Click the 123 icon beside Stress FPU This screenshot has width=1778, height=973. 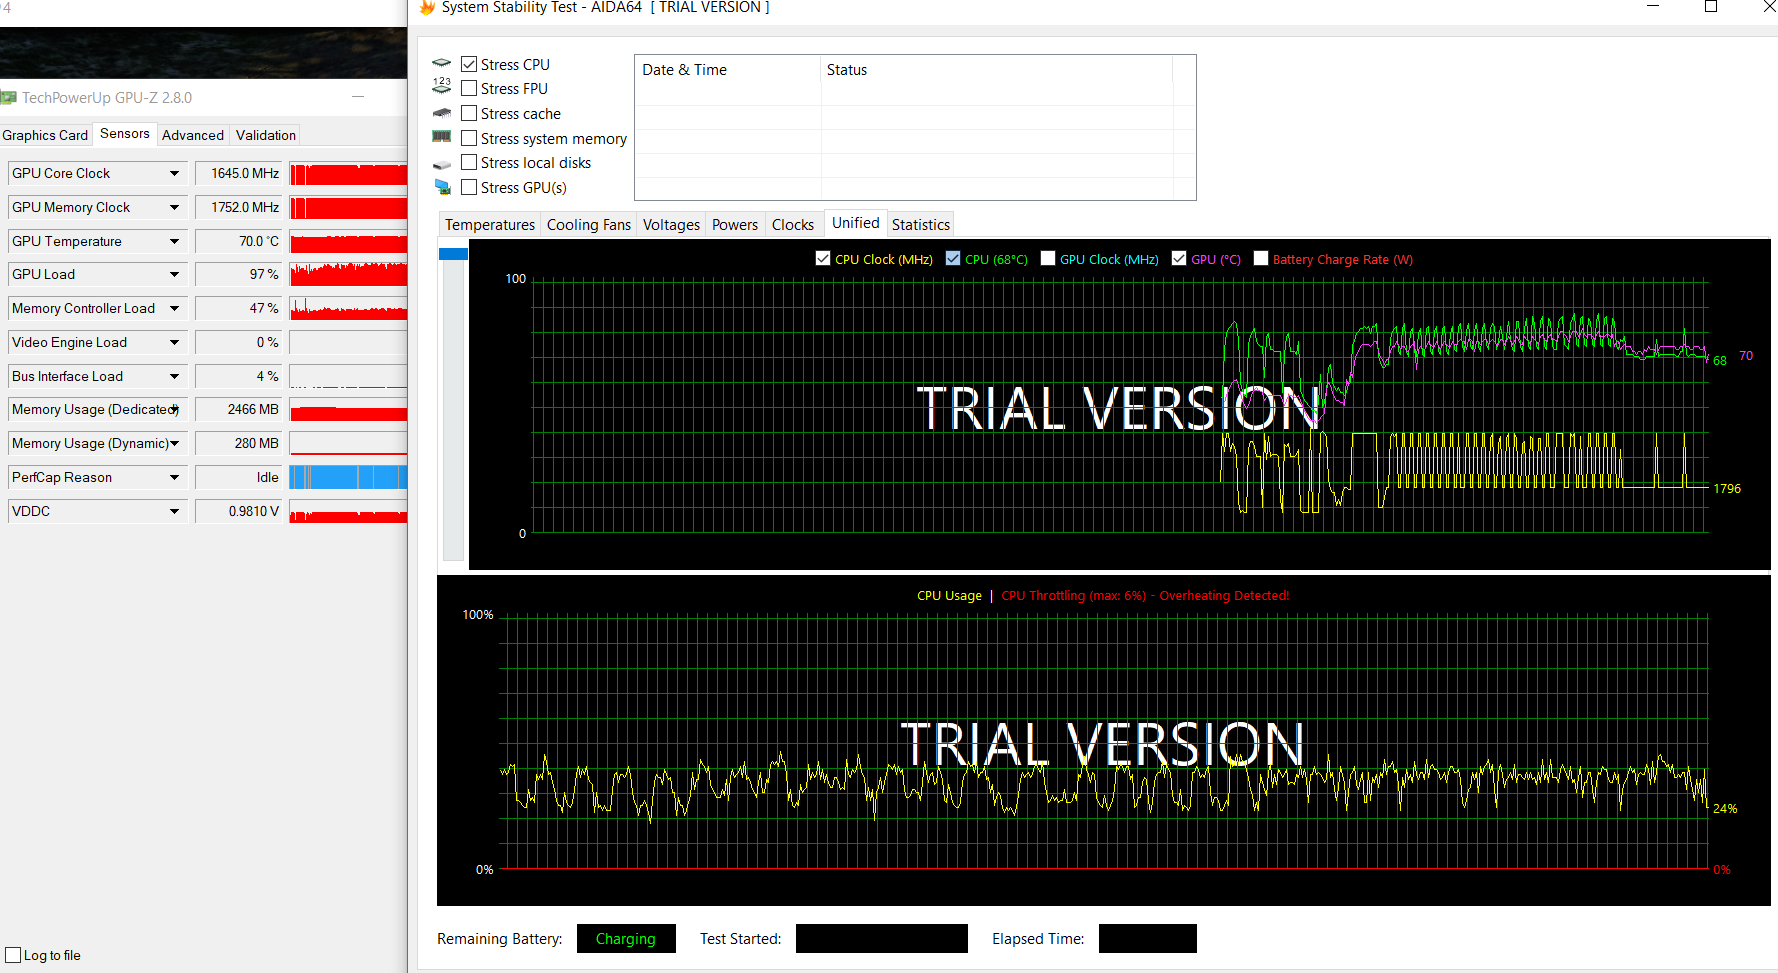tap(442, 87)
